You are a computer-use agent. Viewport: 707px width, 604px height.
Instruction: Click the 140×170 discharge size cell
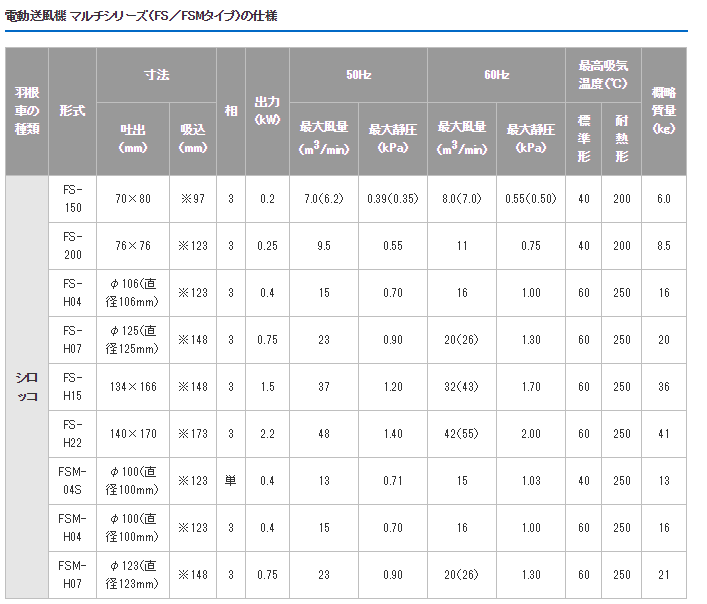132,434
